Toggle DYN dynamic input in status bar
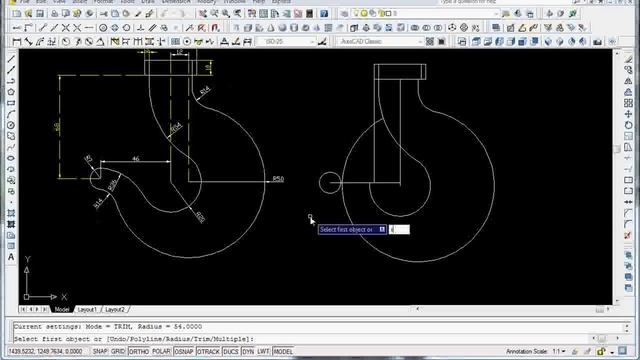 coord(248,351)
